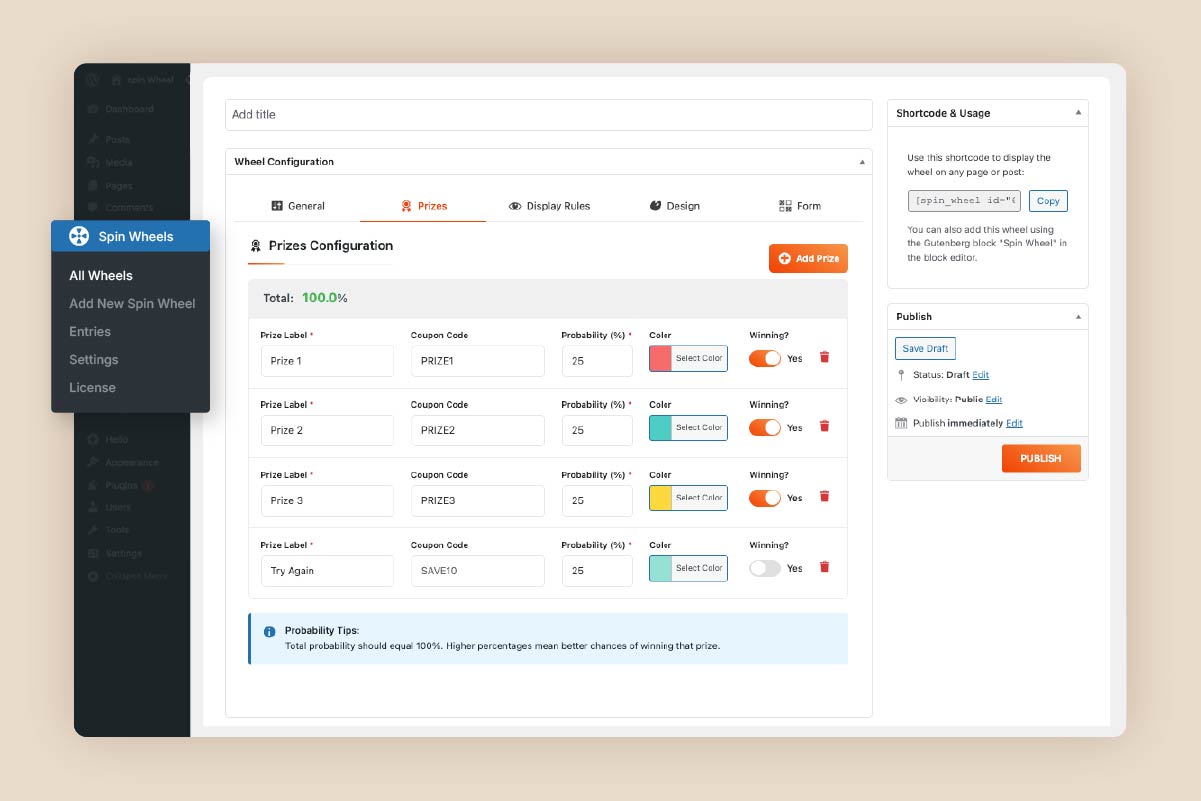This screenshot has width=1201, height=801.
Task: Delete the Prize 3 row using trash icon
Action: click(x=824, y=497)
